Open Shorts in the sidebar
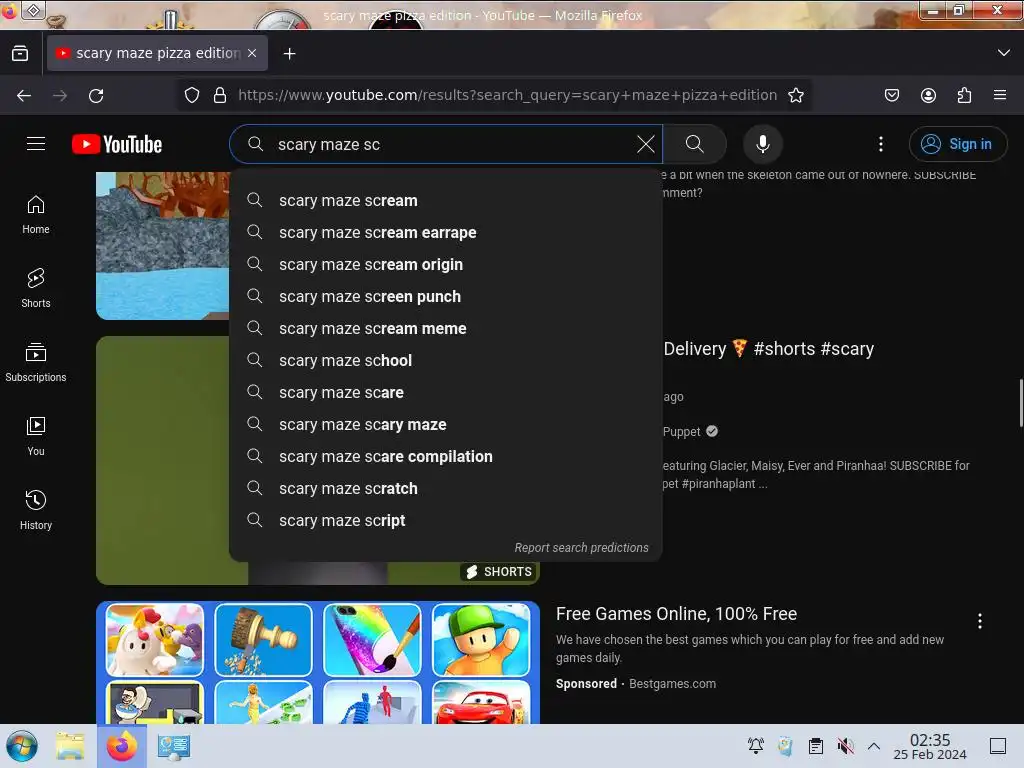This screenshot has height=768, width=1024. (36, 288)
